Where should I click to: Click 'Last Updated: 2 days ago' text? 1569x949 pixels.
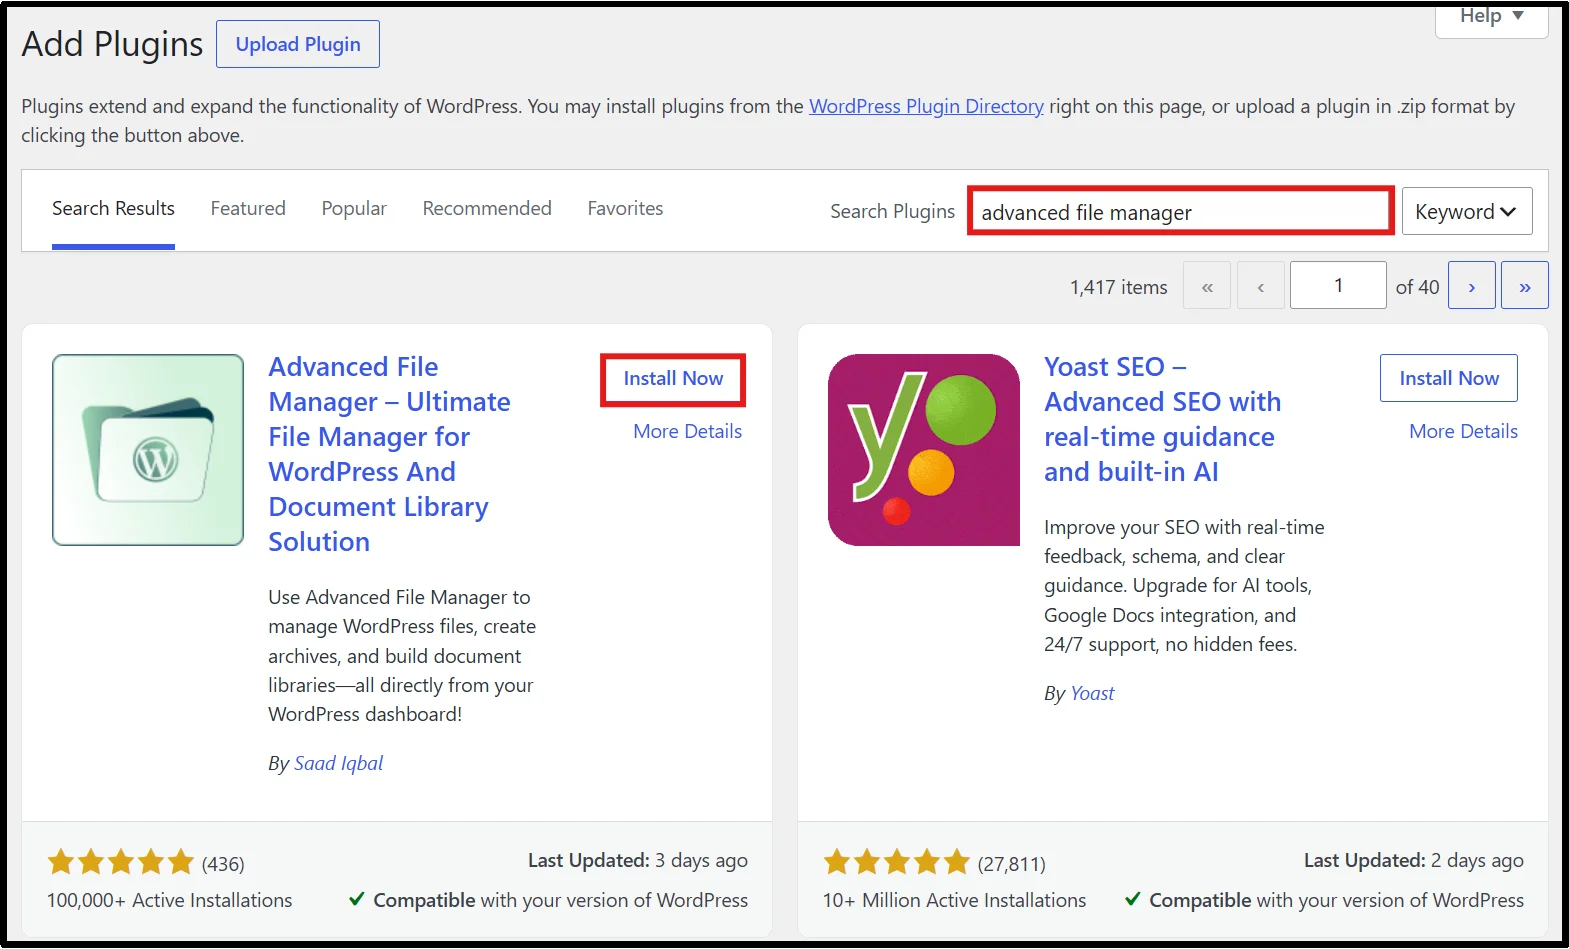coord(1414,860)
